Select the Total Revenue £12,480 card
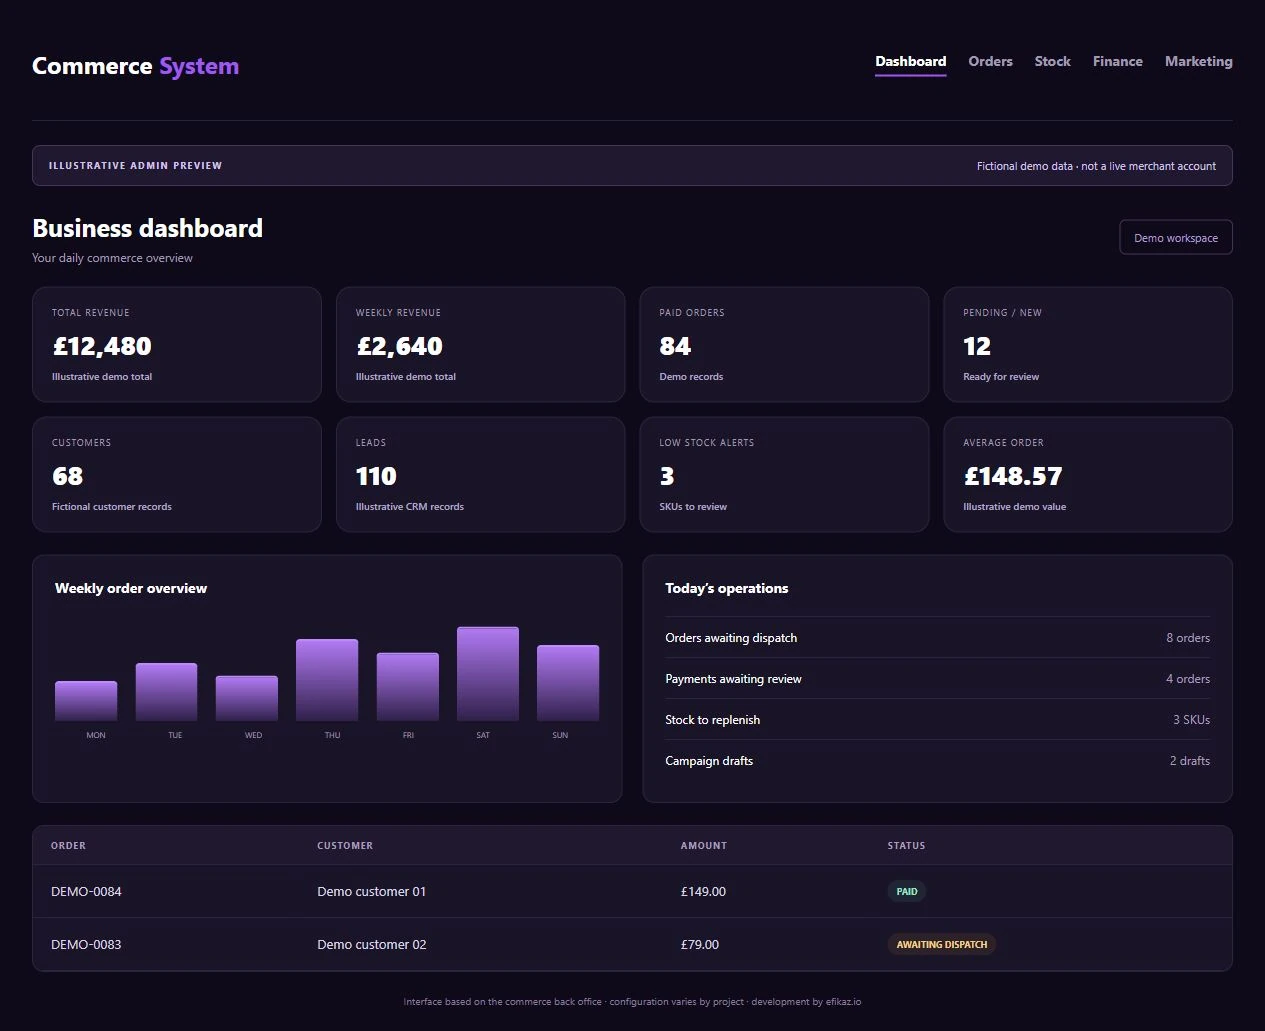The image size is (1265, 1031). pyautogui.click(x=177, y=345)
